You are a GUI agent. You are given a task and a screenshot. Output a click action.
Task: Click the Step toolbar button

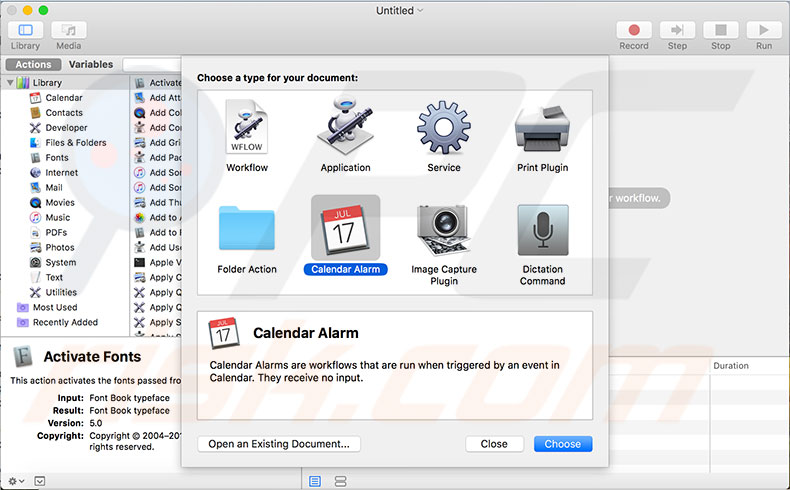677,30
